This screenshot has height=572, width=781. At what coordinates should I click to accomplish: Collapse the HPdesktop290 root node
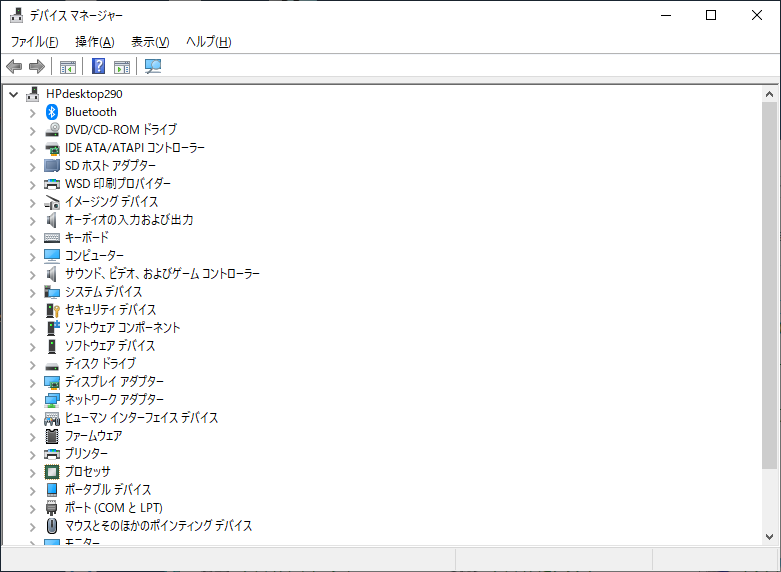pyautogui.click(x=13, y=94)
